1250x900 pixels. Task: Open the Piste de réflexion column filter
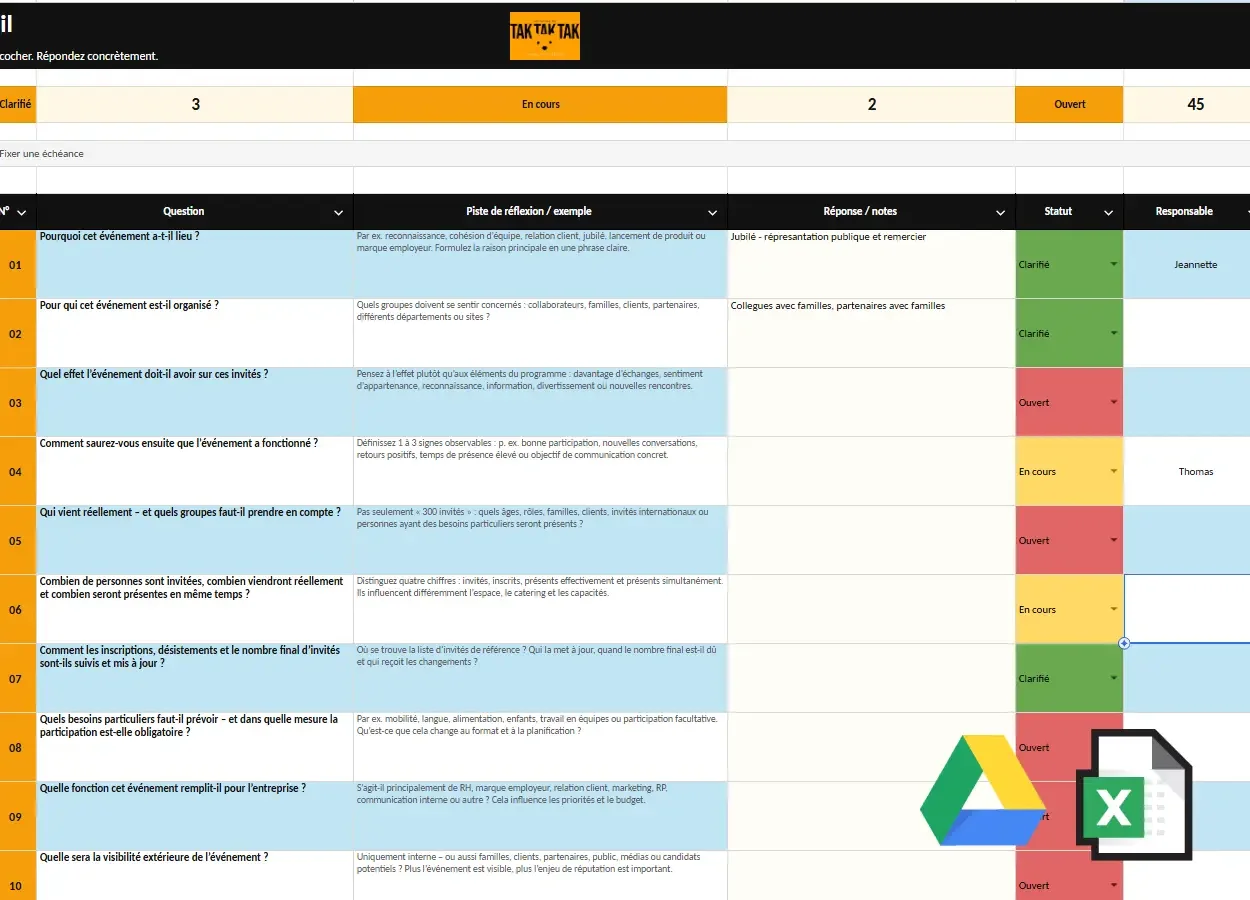click(713, 212)
